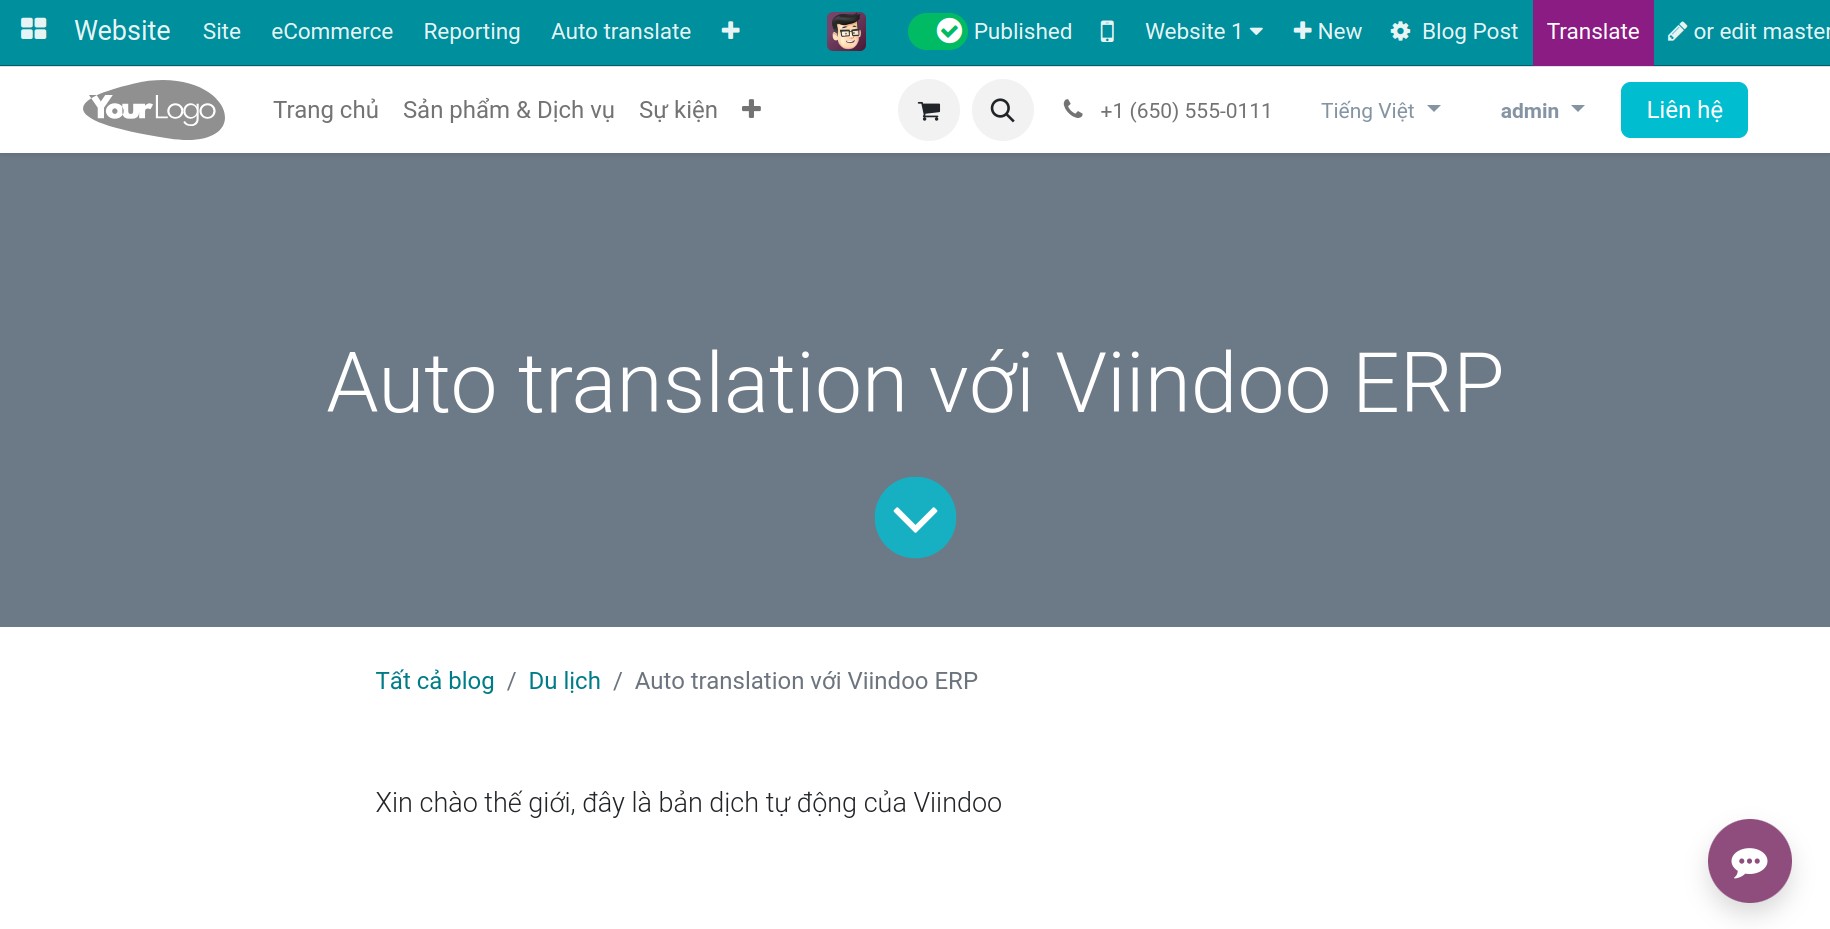Expand the Tiếng Việt language dropdown
This screenshot has width=1830, height=929.
point(1381,111)
